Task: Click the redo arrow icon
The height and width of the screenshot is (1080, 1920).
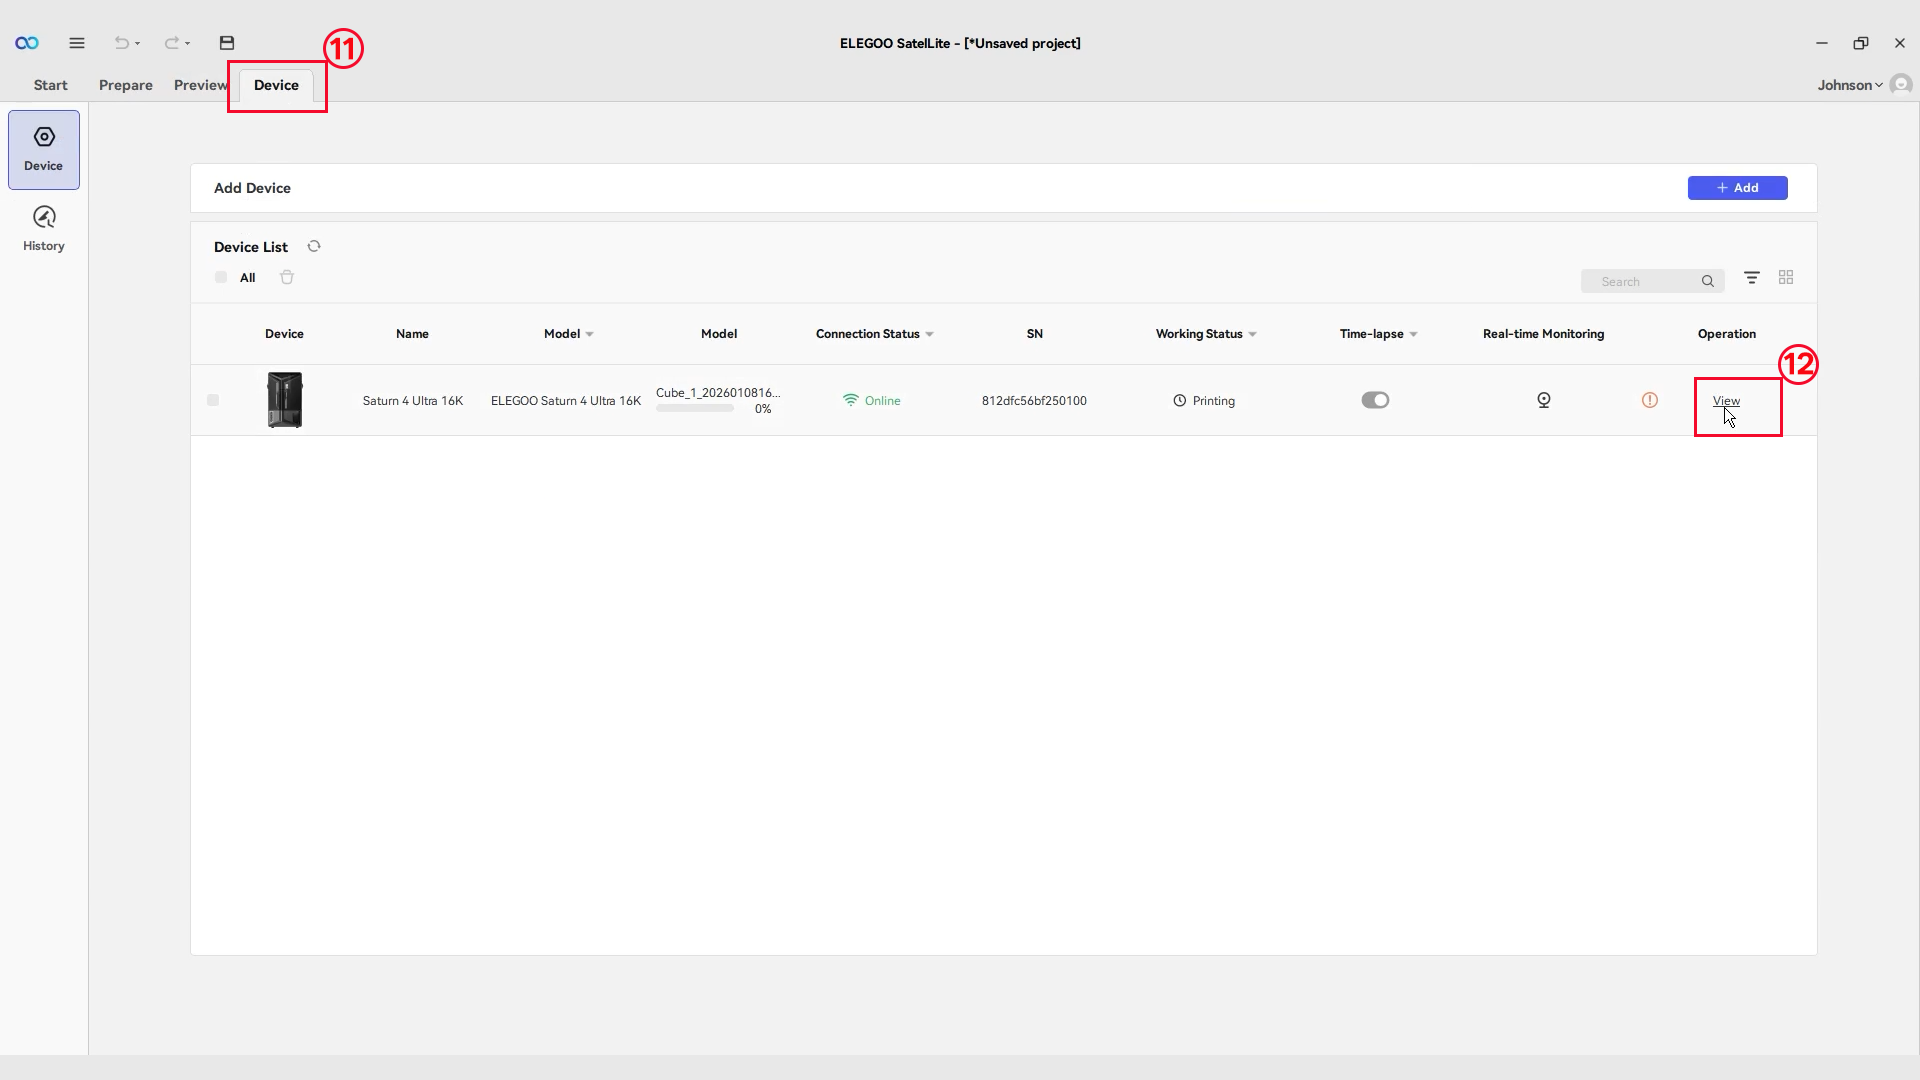Action: point(171,43)
